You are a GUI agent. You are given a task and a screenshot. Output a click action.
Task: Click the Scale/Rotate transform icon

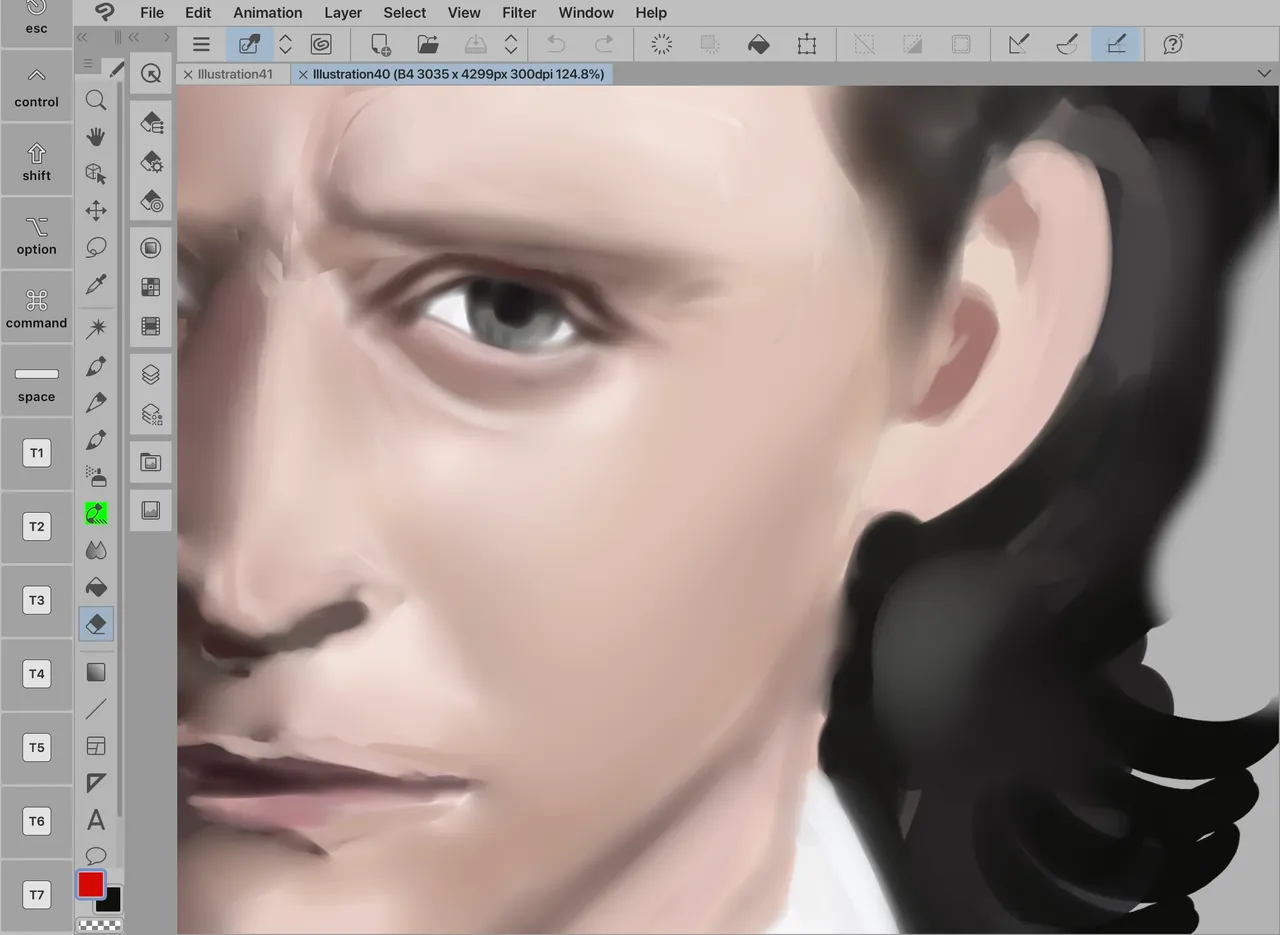tap(807, 44)
